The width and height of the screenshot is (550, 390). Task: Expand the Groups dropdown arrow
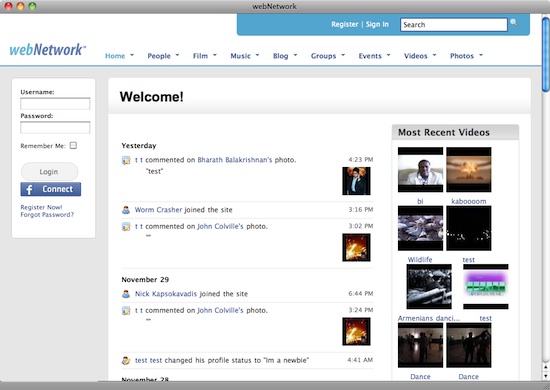point(343,55)
